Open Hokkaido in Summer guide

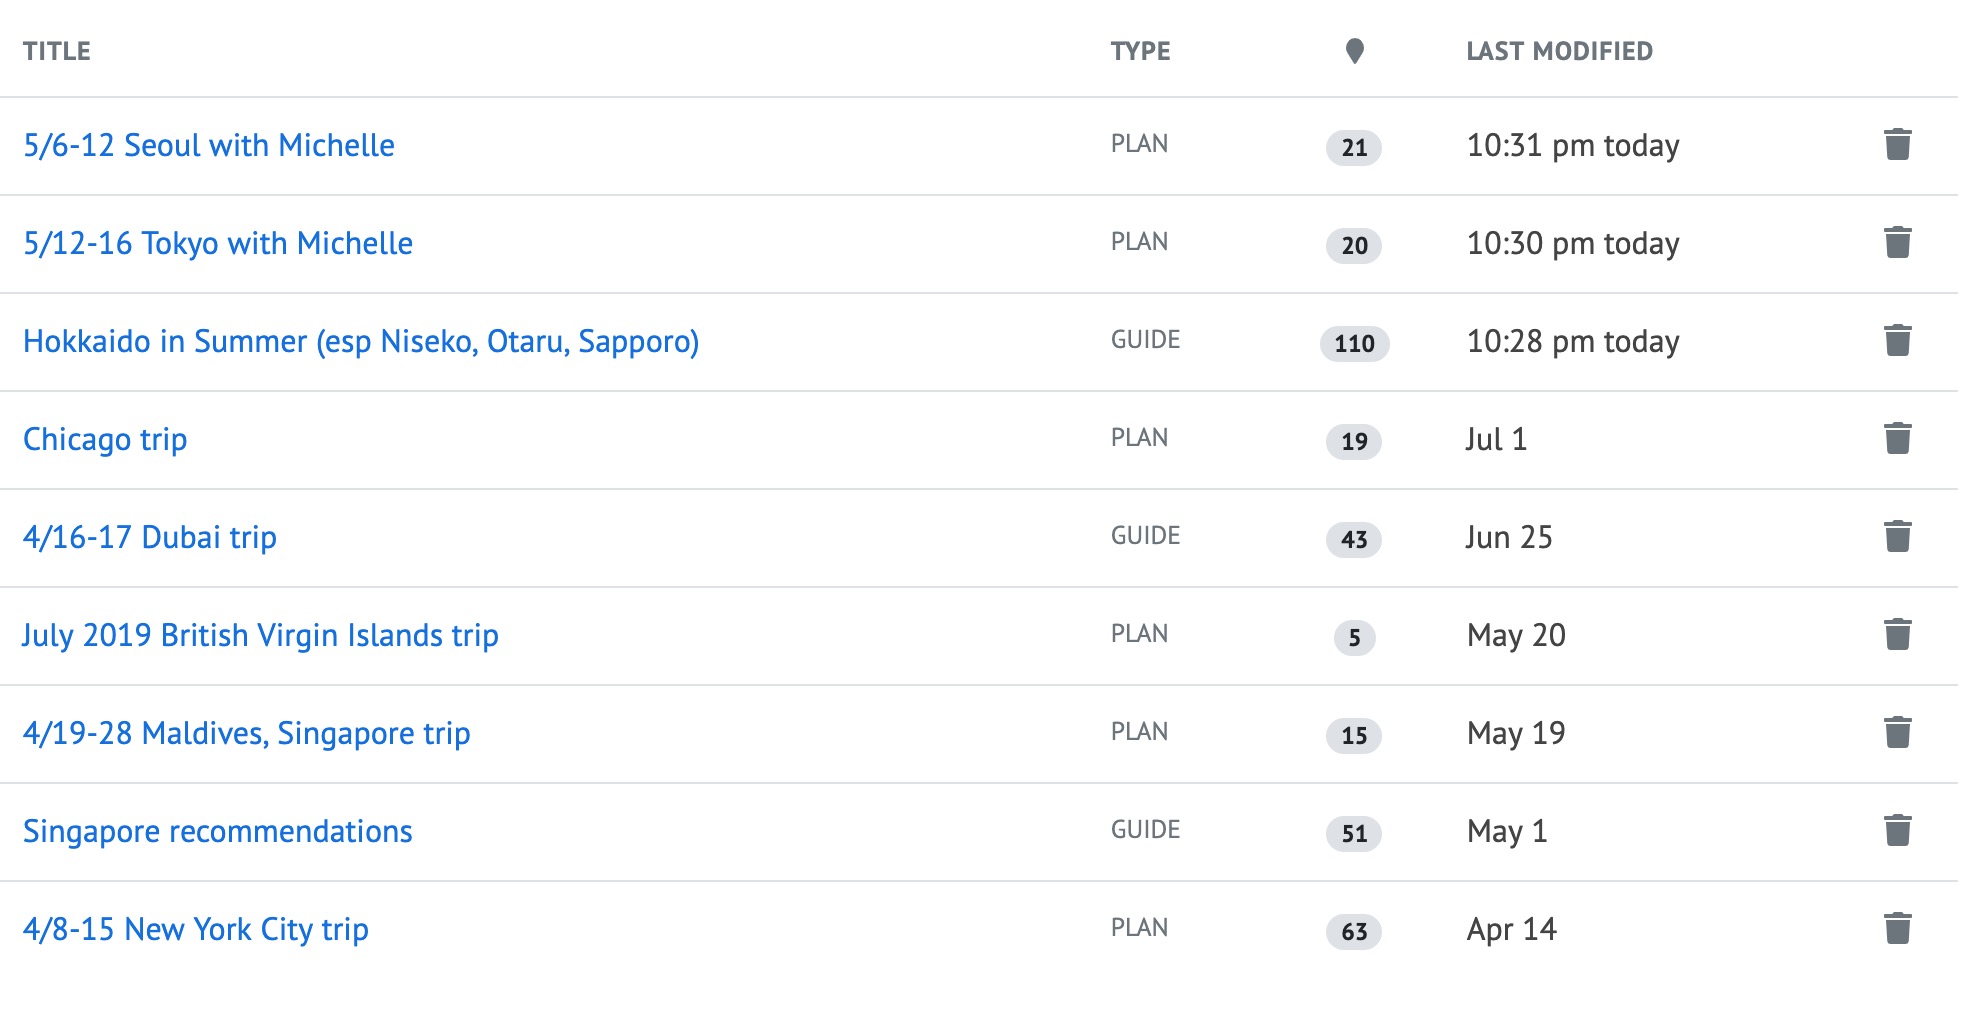[x=361, y=342]
